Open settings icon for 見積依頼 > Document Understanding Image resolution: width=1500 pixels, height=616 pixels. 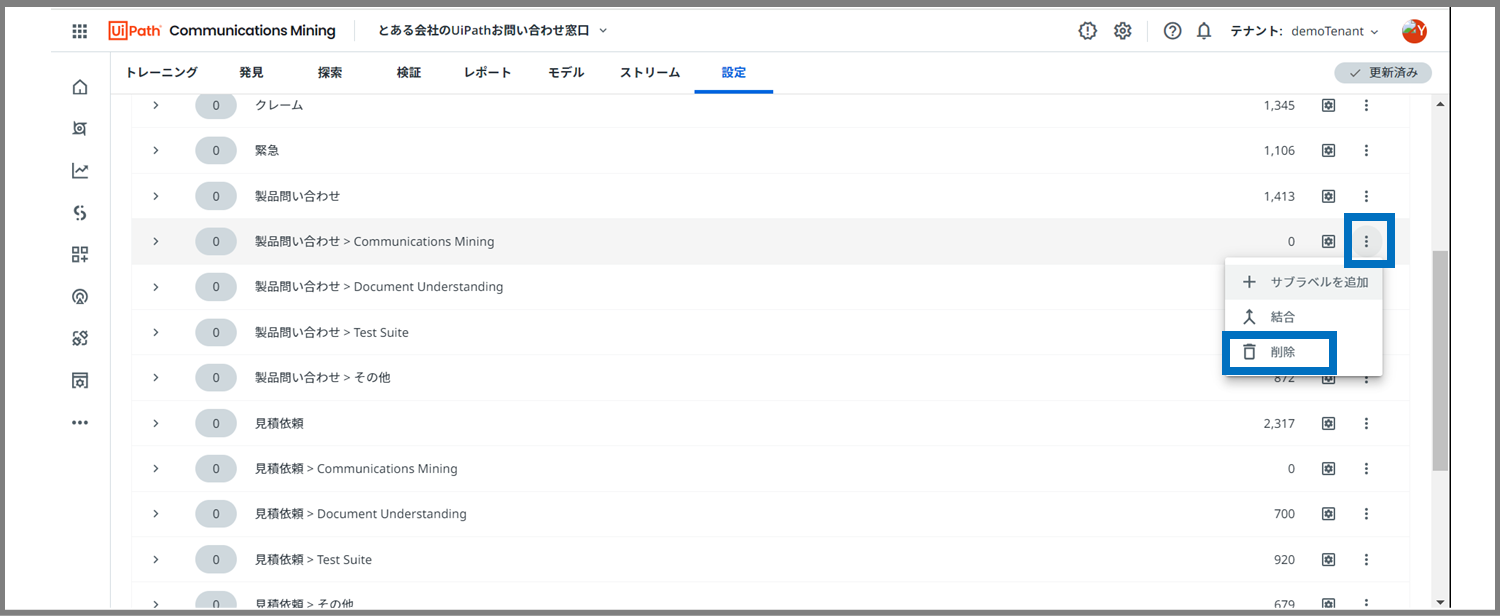tap(1328, 514)
